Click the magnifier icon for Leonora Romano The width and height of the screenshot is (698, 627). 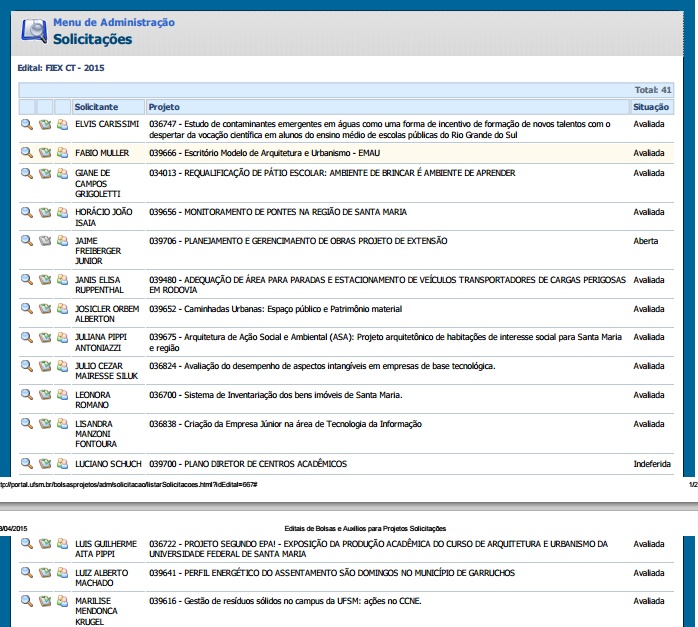point(27,396)
